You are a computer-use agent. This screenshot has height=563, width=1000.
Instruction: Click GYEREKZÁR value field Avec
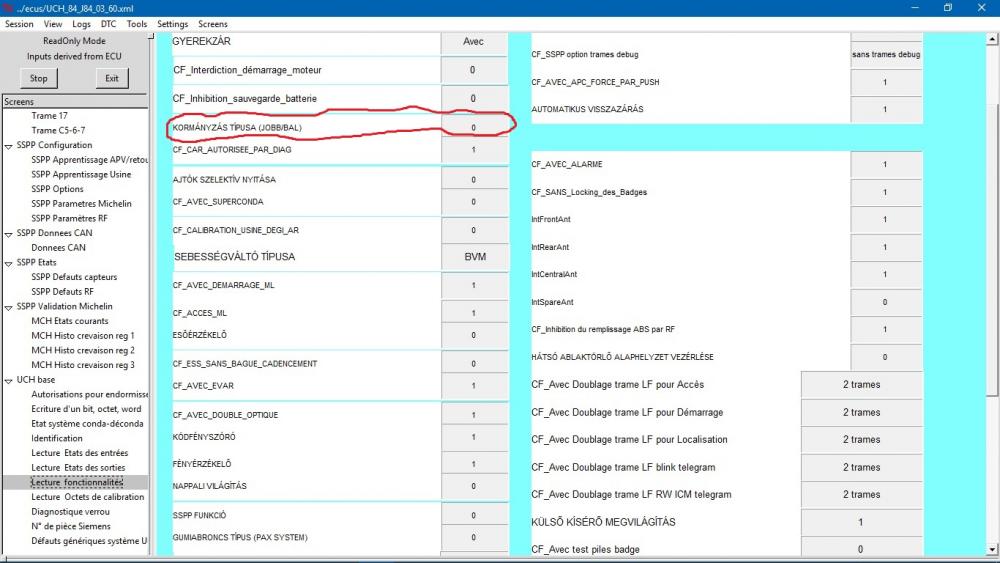coord(474,41)
